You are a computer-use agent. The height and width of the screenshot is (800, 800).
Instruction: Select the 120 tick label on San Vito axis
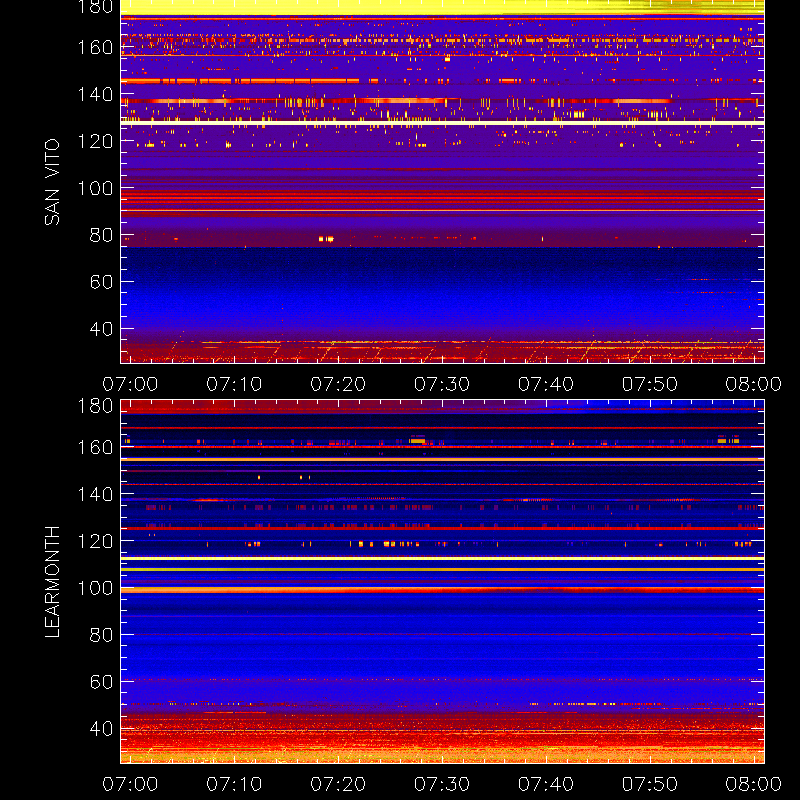pos(95,141)
